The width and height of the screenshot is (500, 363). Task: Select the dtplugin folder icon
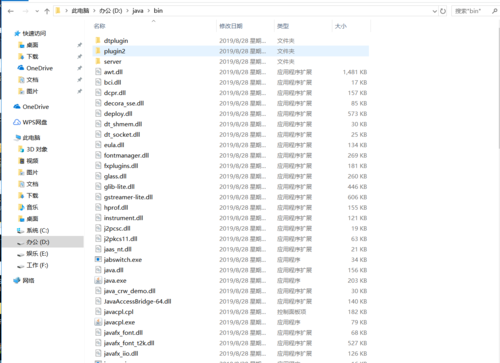click(98, 41)
